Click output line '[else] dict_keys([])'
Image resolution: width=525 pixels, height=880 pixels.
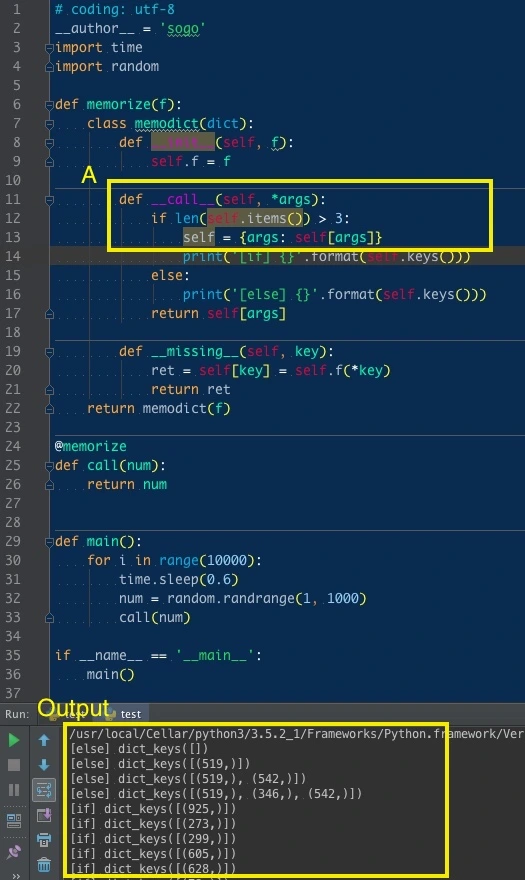(x=139, y=749)
